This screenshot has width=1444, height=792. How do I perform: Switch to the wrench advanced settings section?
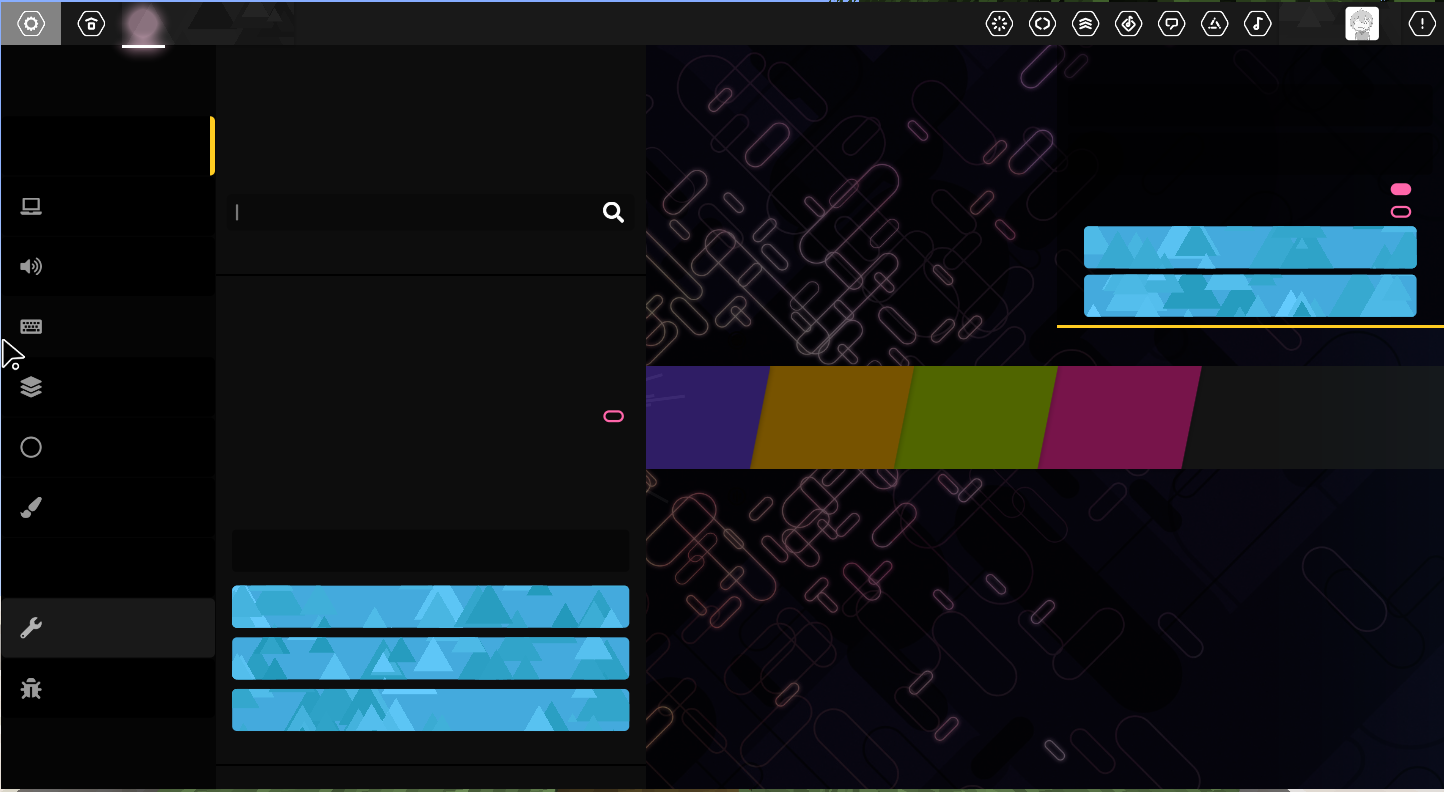31,628
